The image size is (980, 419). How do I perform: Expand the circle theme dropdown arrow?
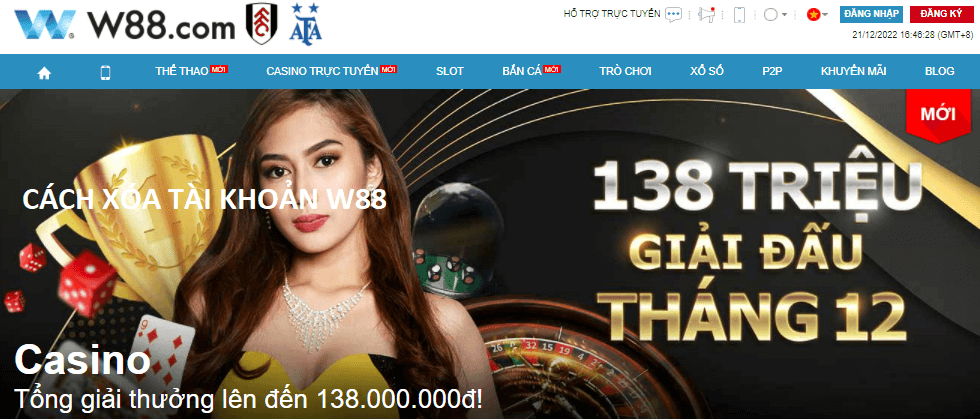pos(784,14)
